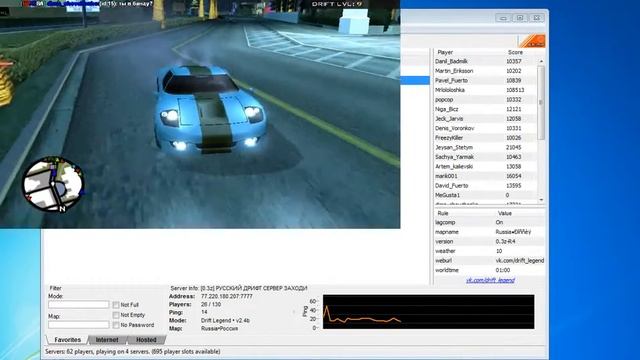Click the servers status bar text

[133, 351]
